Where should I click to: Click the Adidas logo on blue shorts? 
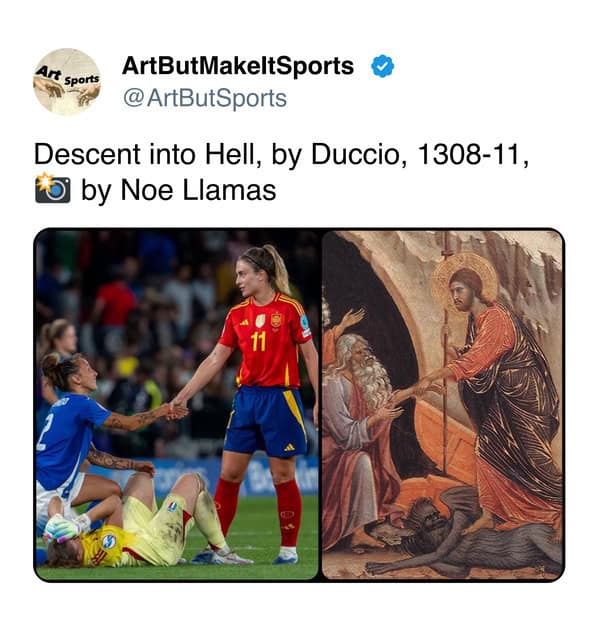[289, 447]
